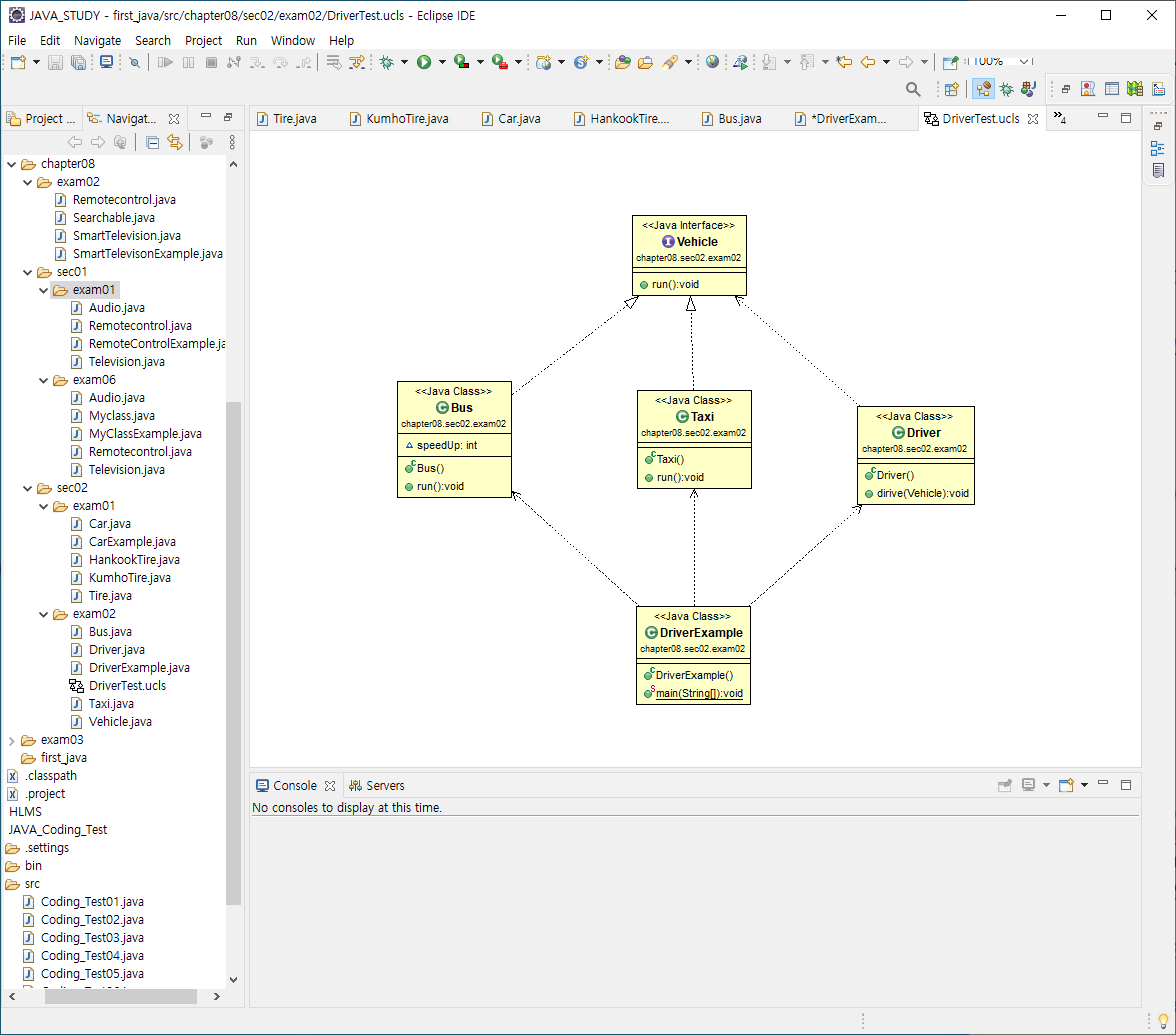Open the Debug dropdown arrow
This screenshot has height=1035, width=1176.
[404, 62]
